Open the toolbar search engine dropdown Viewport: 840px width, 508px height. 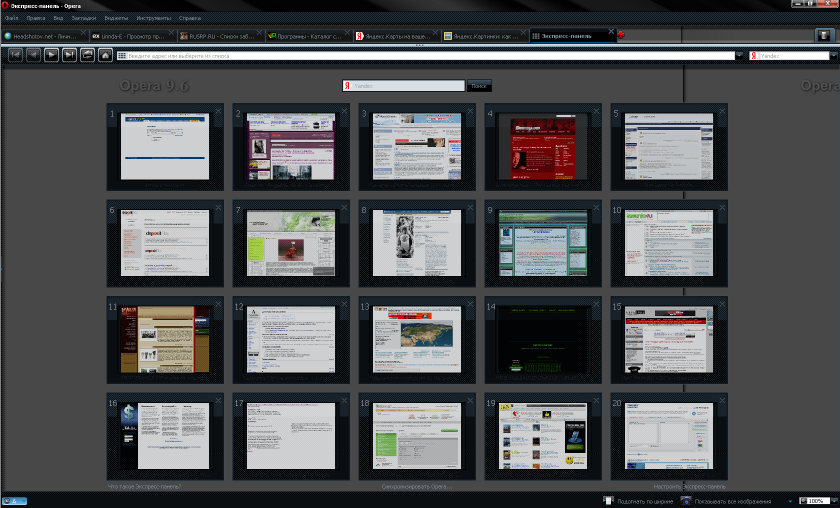(833, 56)
